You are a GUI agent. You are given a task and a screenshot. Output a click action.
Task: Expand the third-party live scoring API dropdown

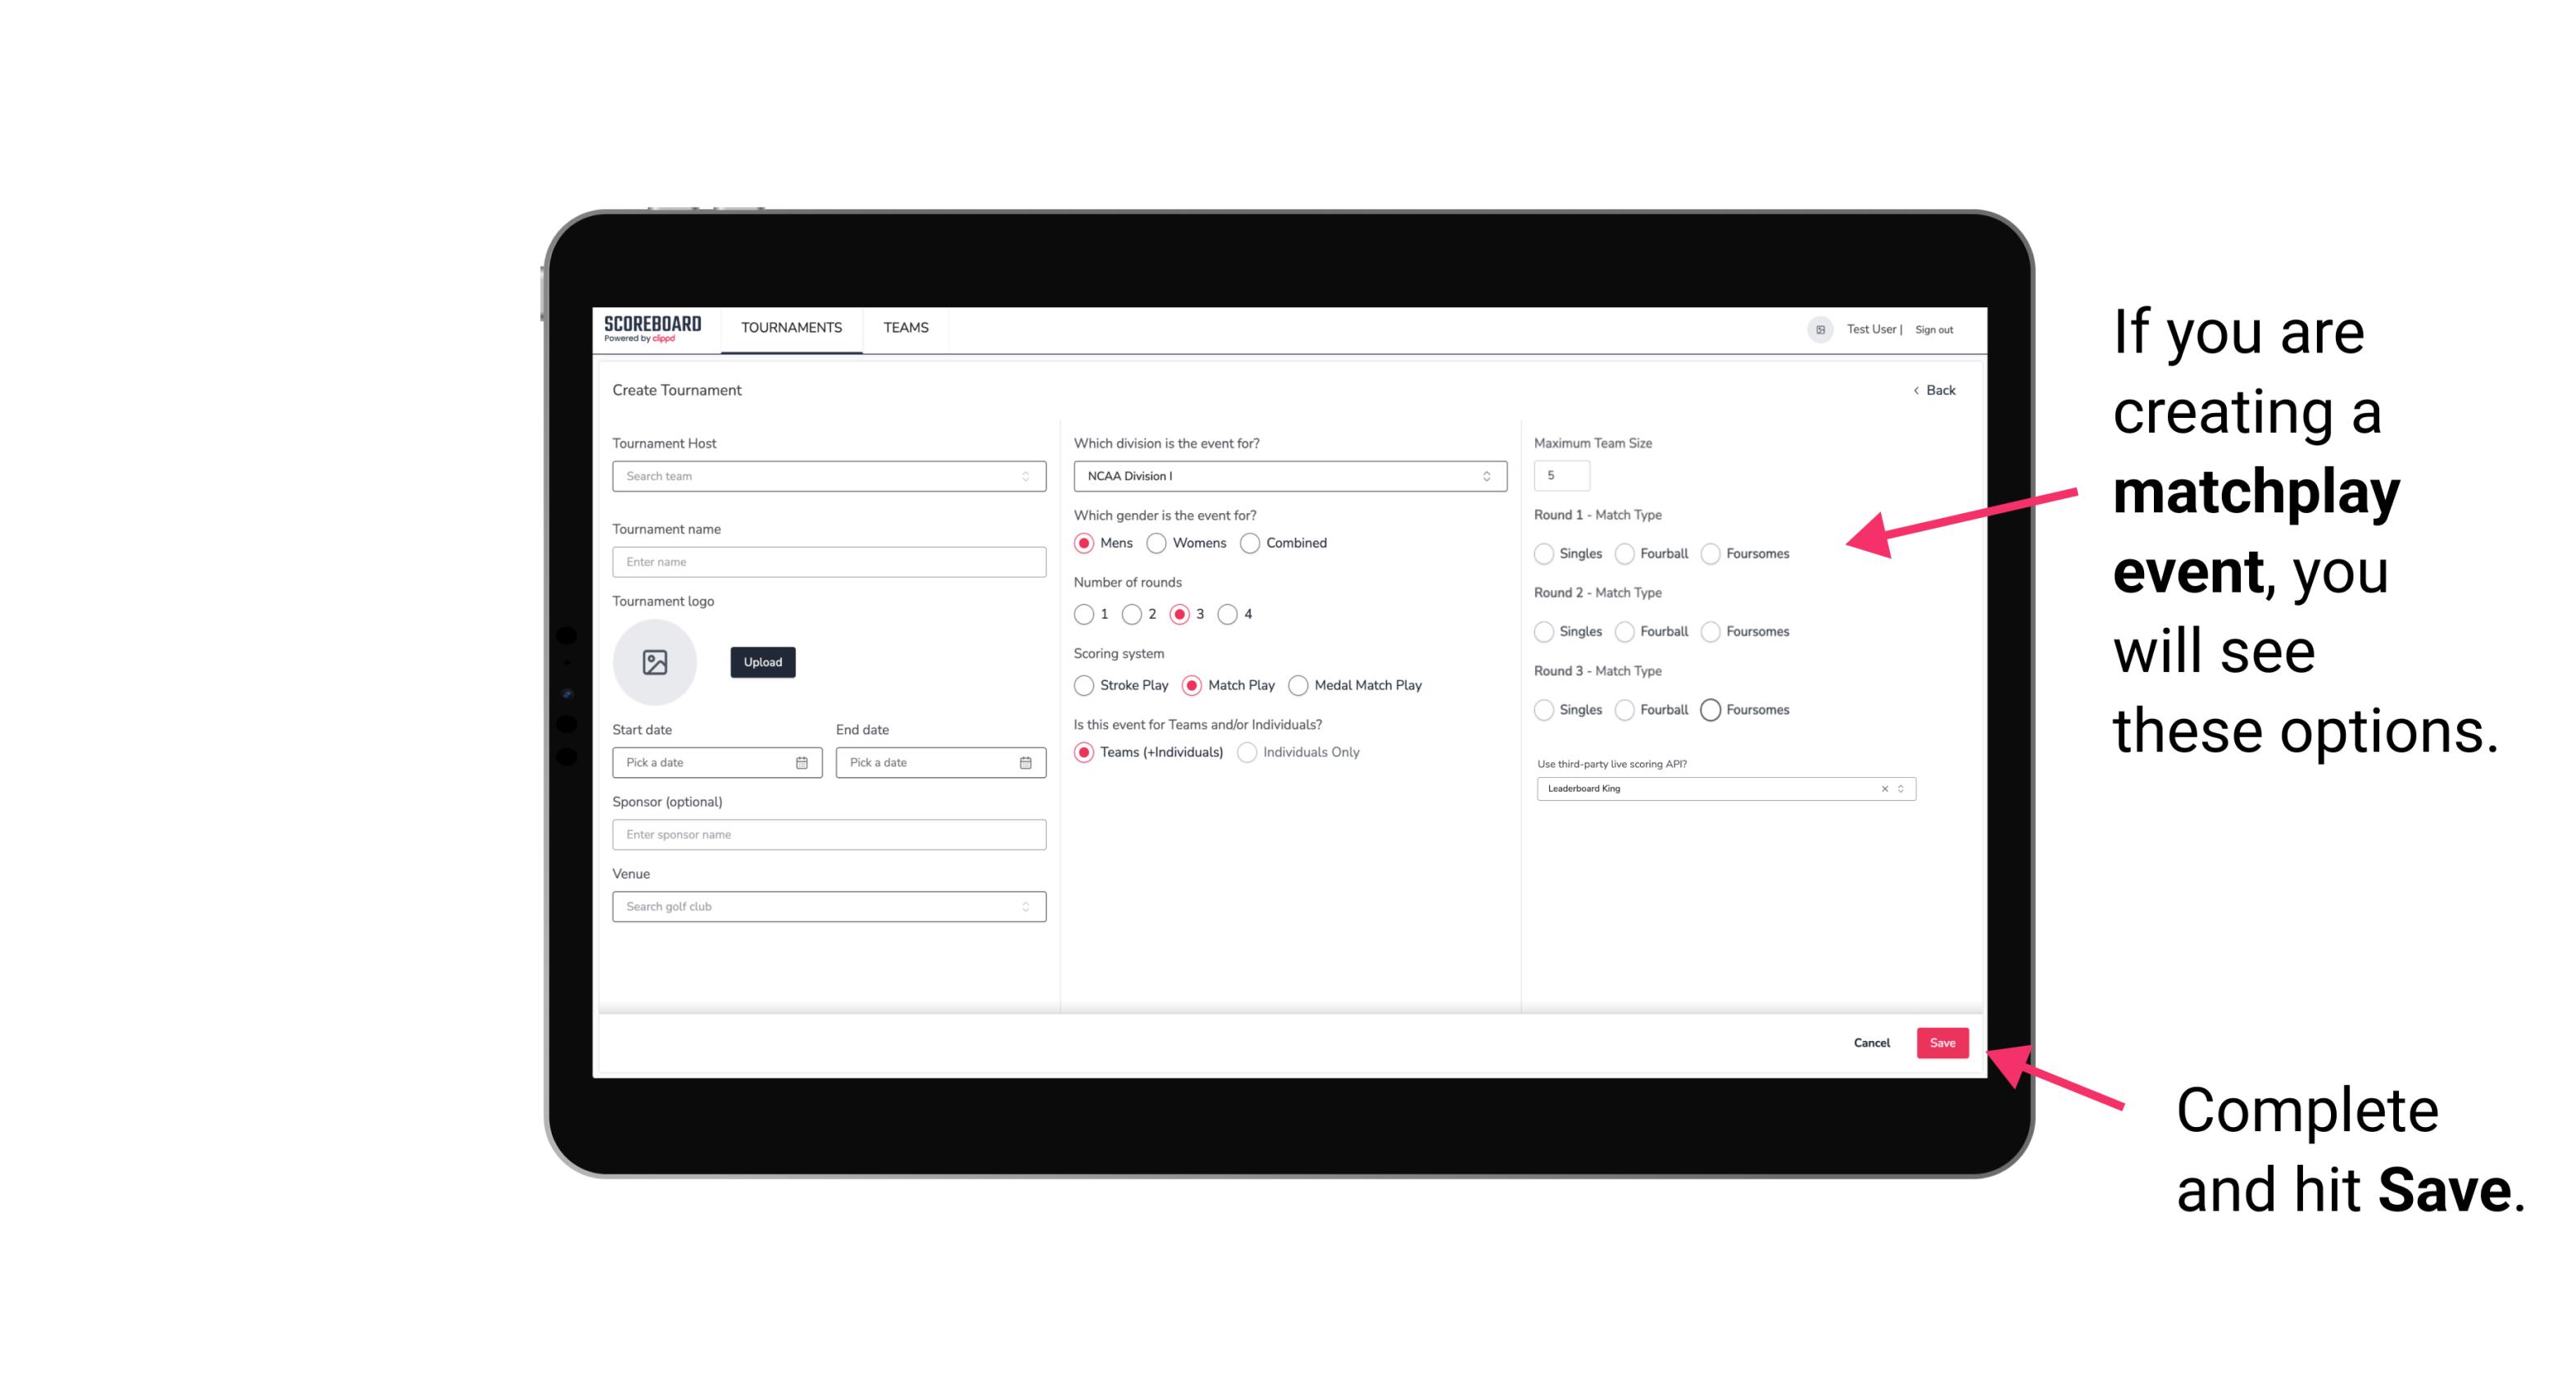[1899, 788]
